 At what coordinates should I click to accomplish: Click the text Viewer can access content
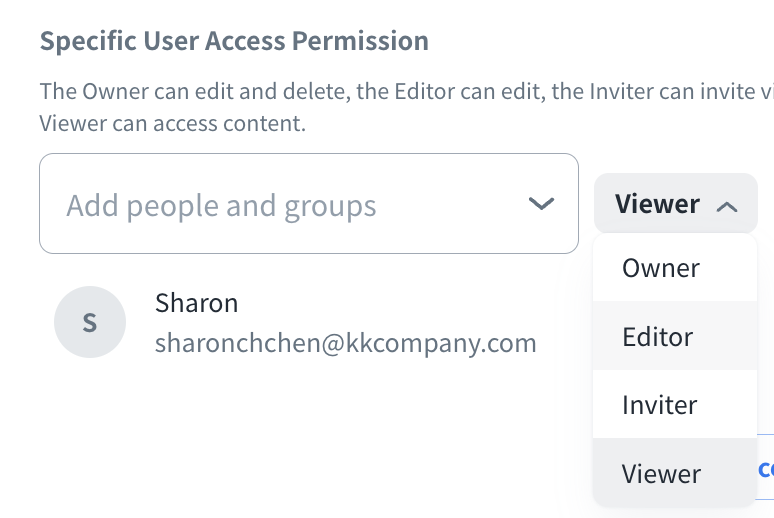[172, 124]
